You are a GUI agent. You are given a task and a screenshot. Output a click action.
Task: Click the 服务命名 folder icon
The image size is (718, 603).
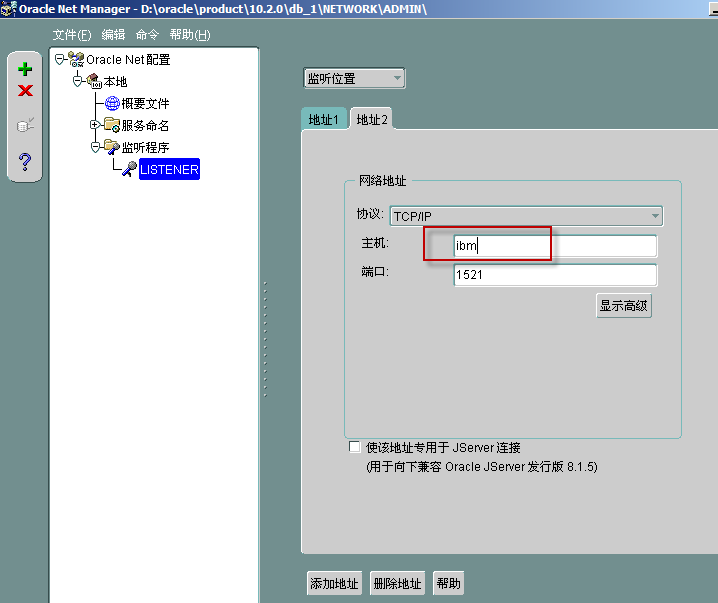pyautogui.click(x=112, y=125)
